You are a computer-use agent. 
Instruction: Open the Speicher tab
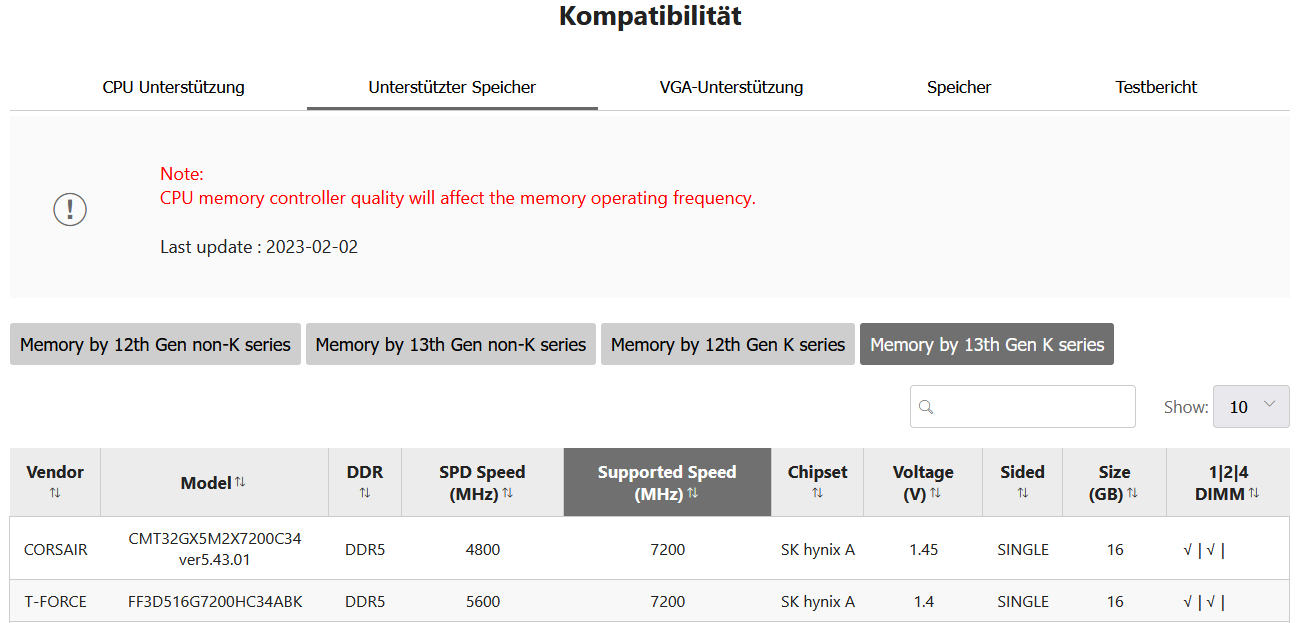(959, 87)
